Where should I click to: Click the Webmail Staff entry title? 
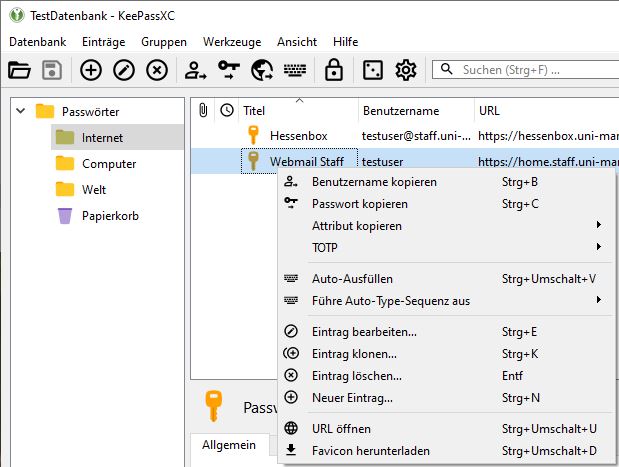coord(307,162)
